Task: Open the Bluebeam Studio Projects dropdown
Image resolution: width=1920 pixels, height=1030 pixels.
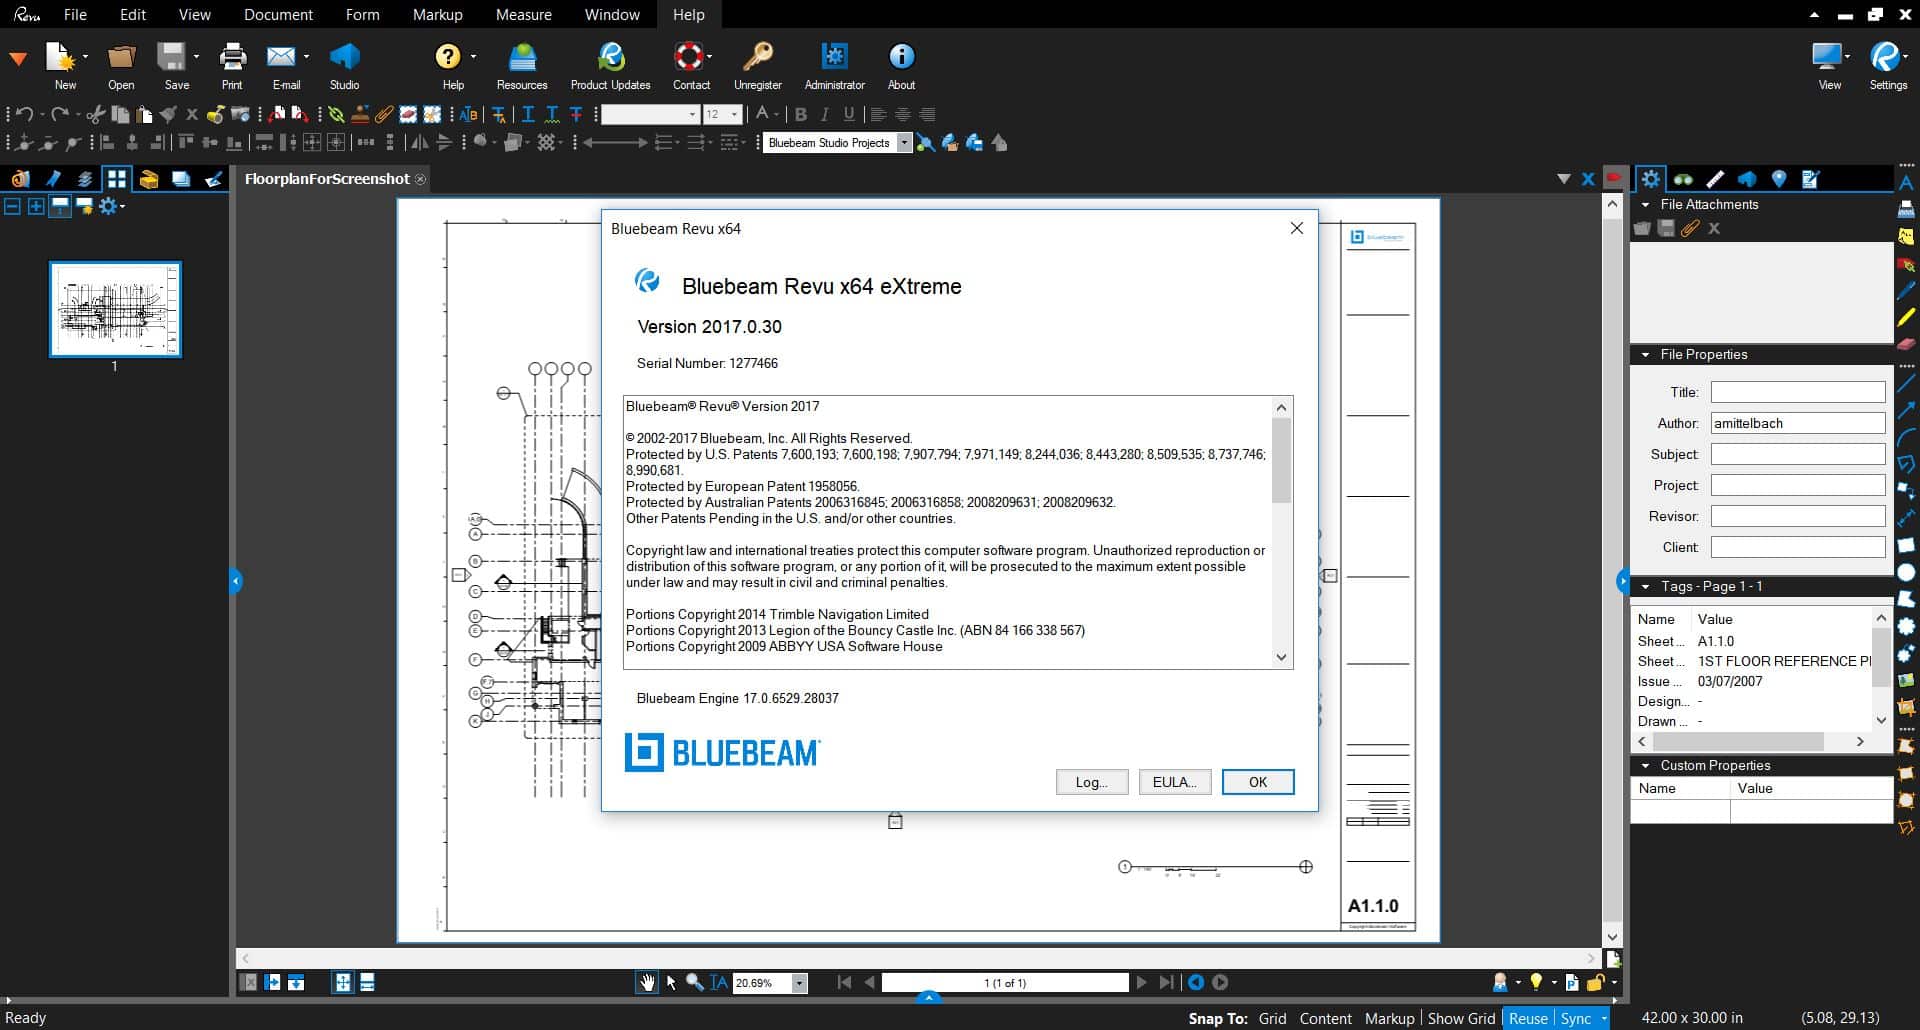Action: (904, 142)
